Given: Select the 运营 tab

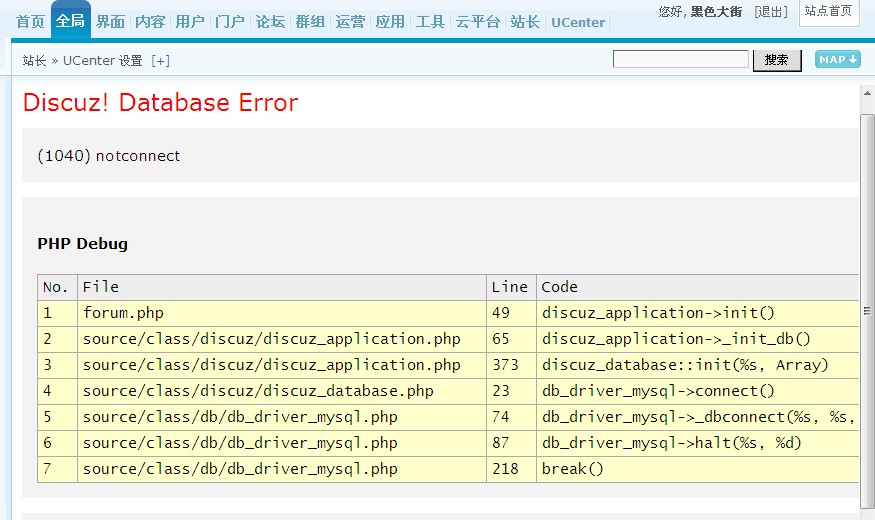Looking at the screenshot, I should (350, 22).
